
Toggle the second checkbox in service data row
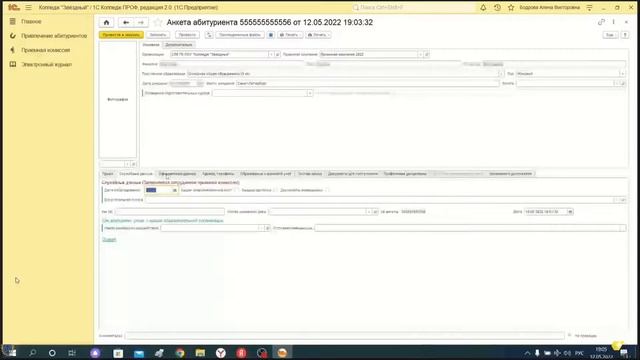point(276,190)
